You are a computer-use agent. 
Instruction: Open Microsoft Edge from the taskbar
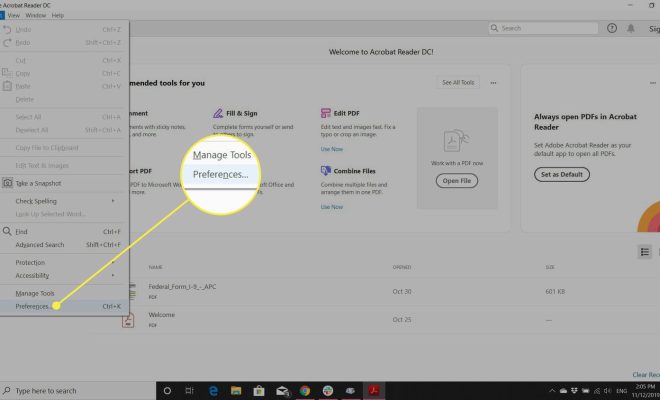click(213, 391)
